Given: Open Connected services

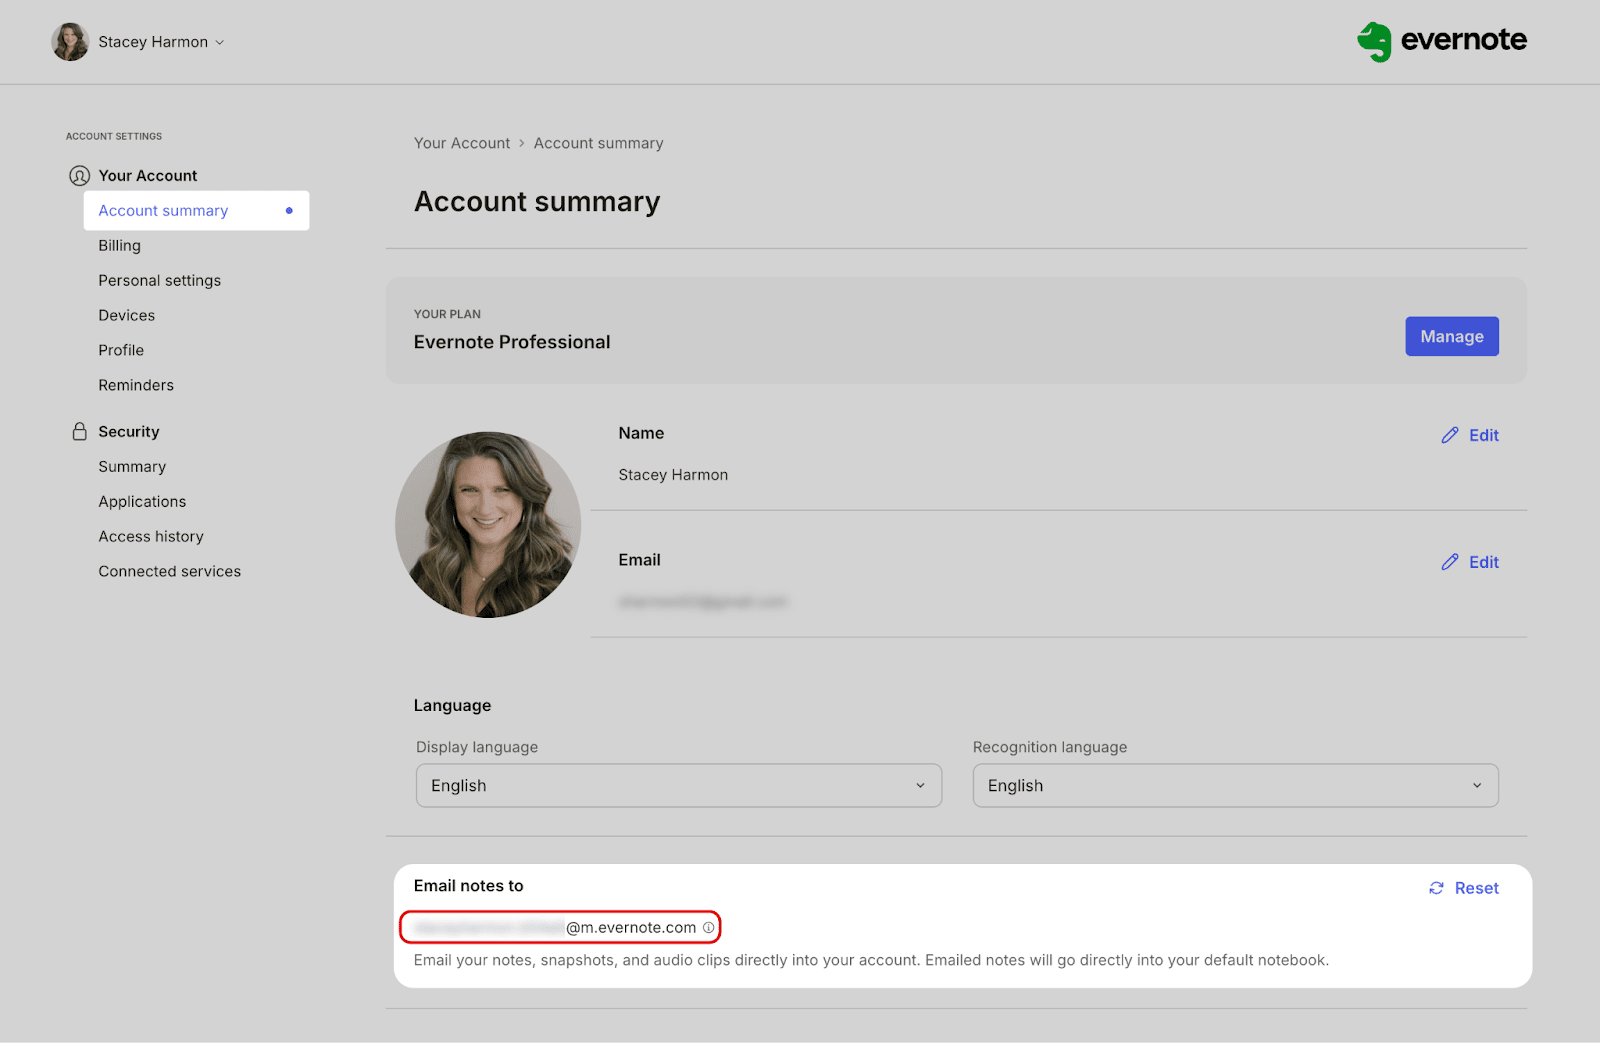Looking at the screenshot, I should click(x=169, y=572).
